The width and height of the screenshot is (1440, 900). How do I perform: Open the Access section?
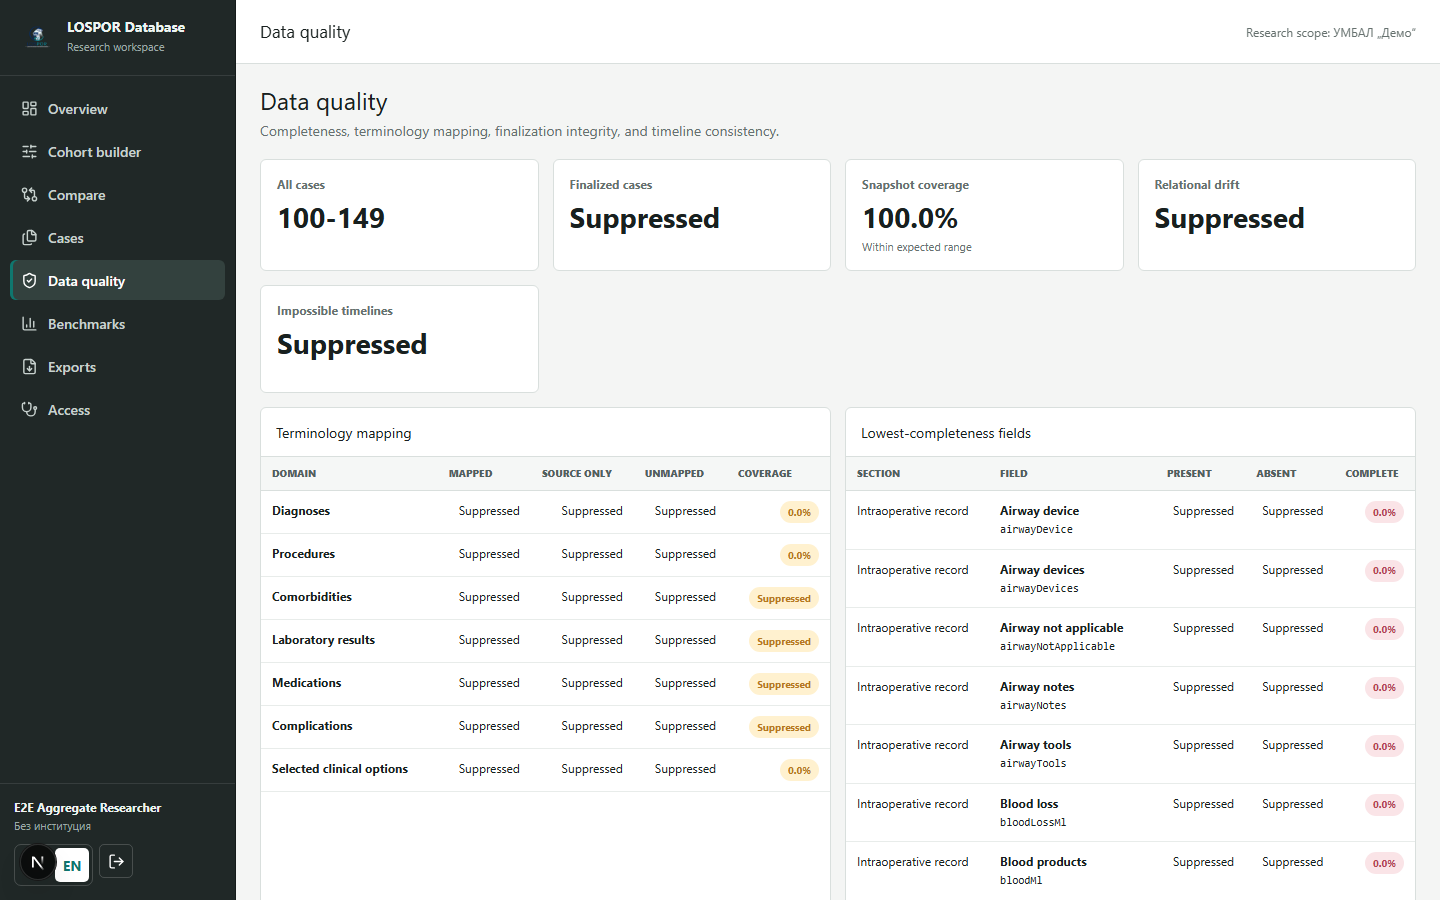117,410
